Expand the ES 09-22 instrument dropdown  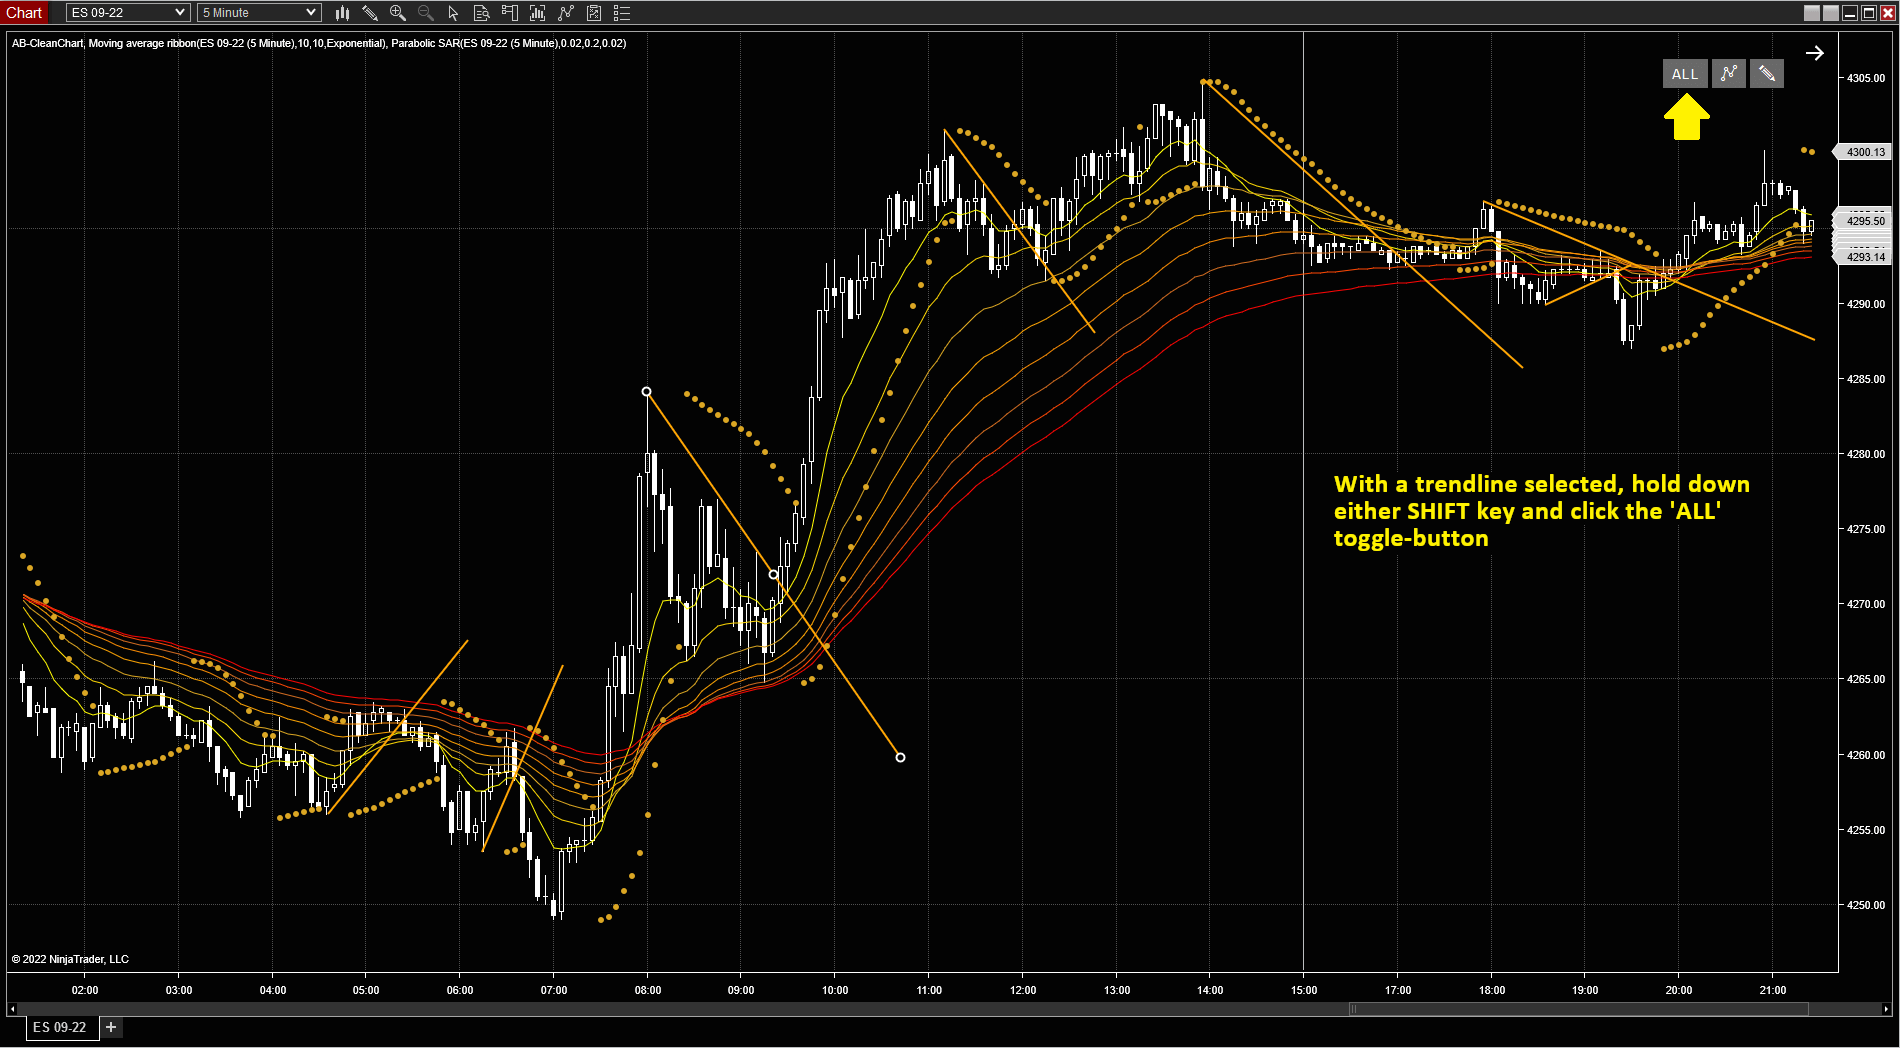[180, 13]
